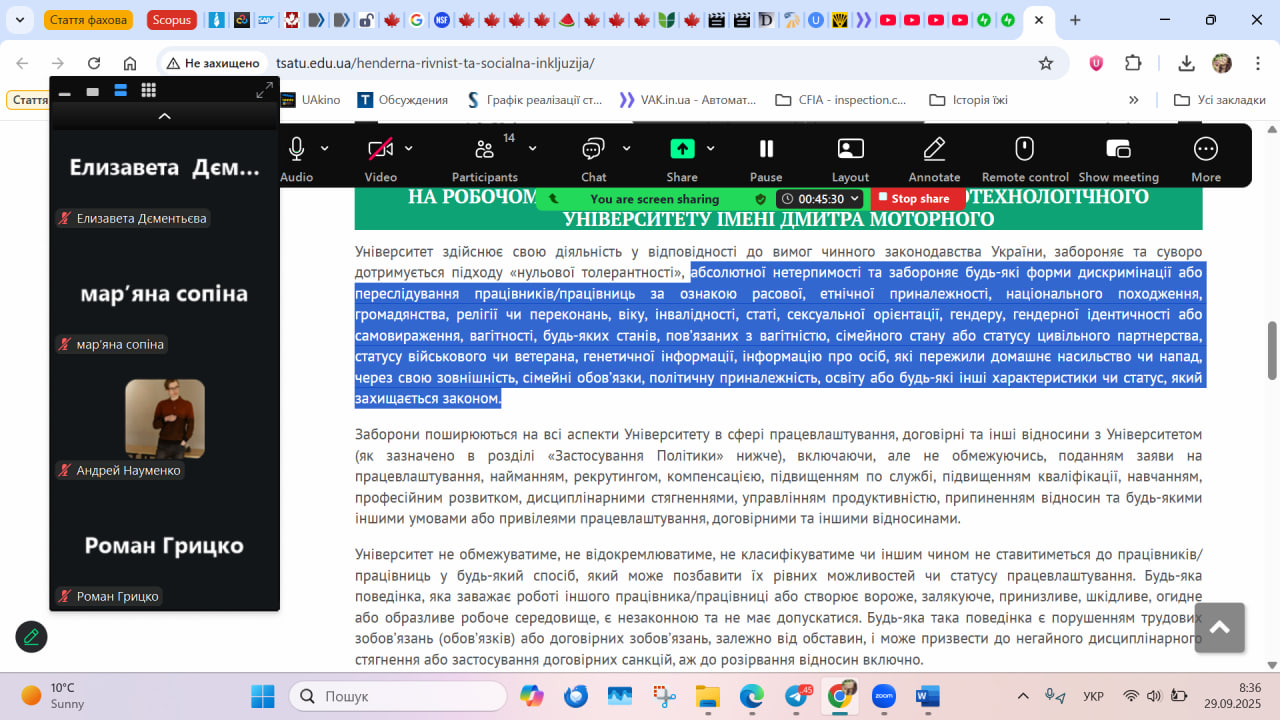The image size is (1280, 720).
Task: Click the scroll-to-top arrow button
Action: coord(1219,628)
